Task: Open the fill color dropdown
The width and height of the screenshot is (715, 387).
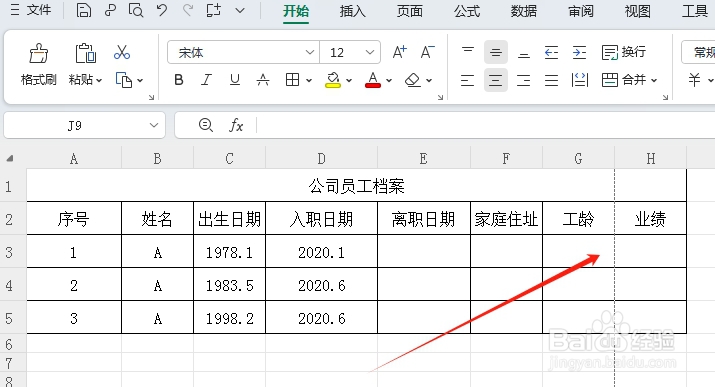Action: [349, 81]
